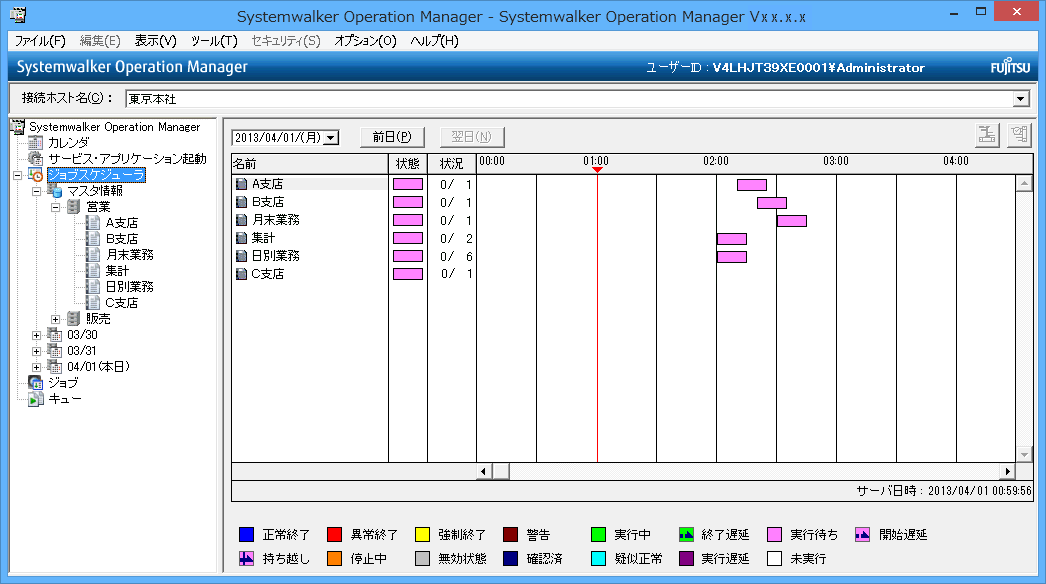Image resolution: width=1046 pixels, height=584 pixels.
Task: Click the 状況 column header
Action: pyautogui.click(x=452, y=164)
